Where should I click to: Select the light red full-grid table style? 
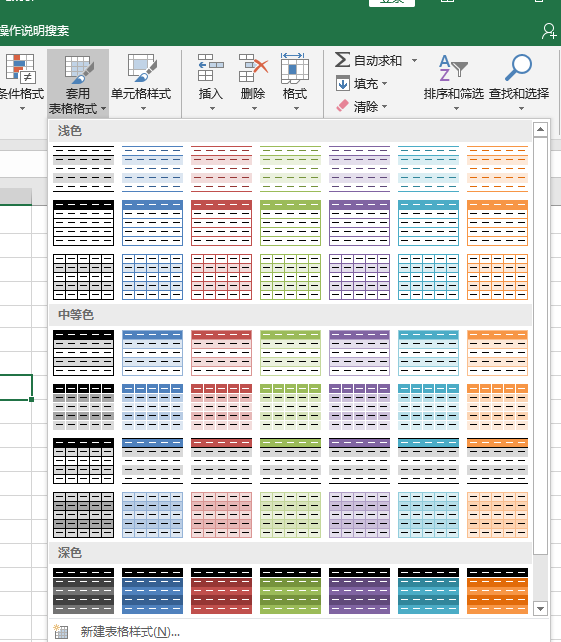[x=222, y=277]
